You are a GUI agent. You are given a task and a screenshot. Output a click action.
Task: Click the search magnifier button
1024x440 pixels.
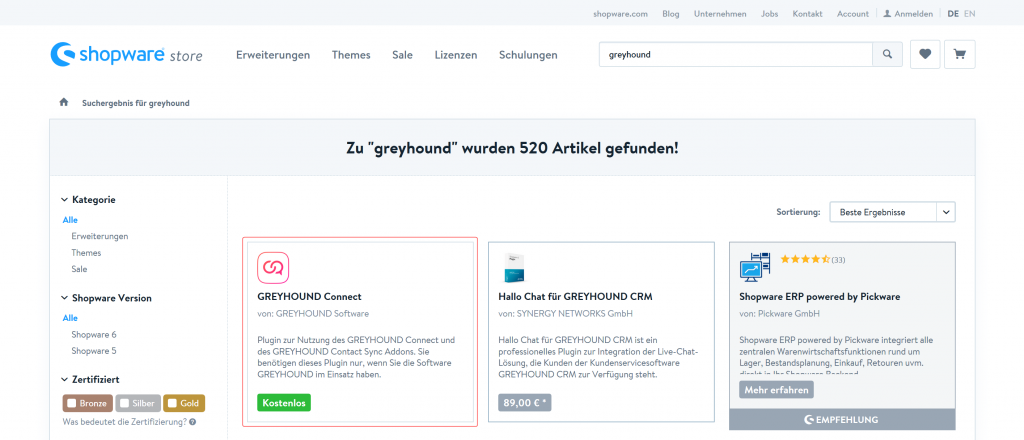pyautogui.click(x=887, y=55)
